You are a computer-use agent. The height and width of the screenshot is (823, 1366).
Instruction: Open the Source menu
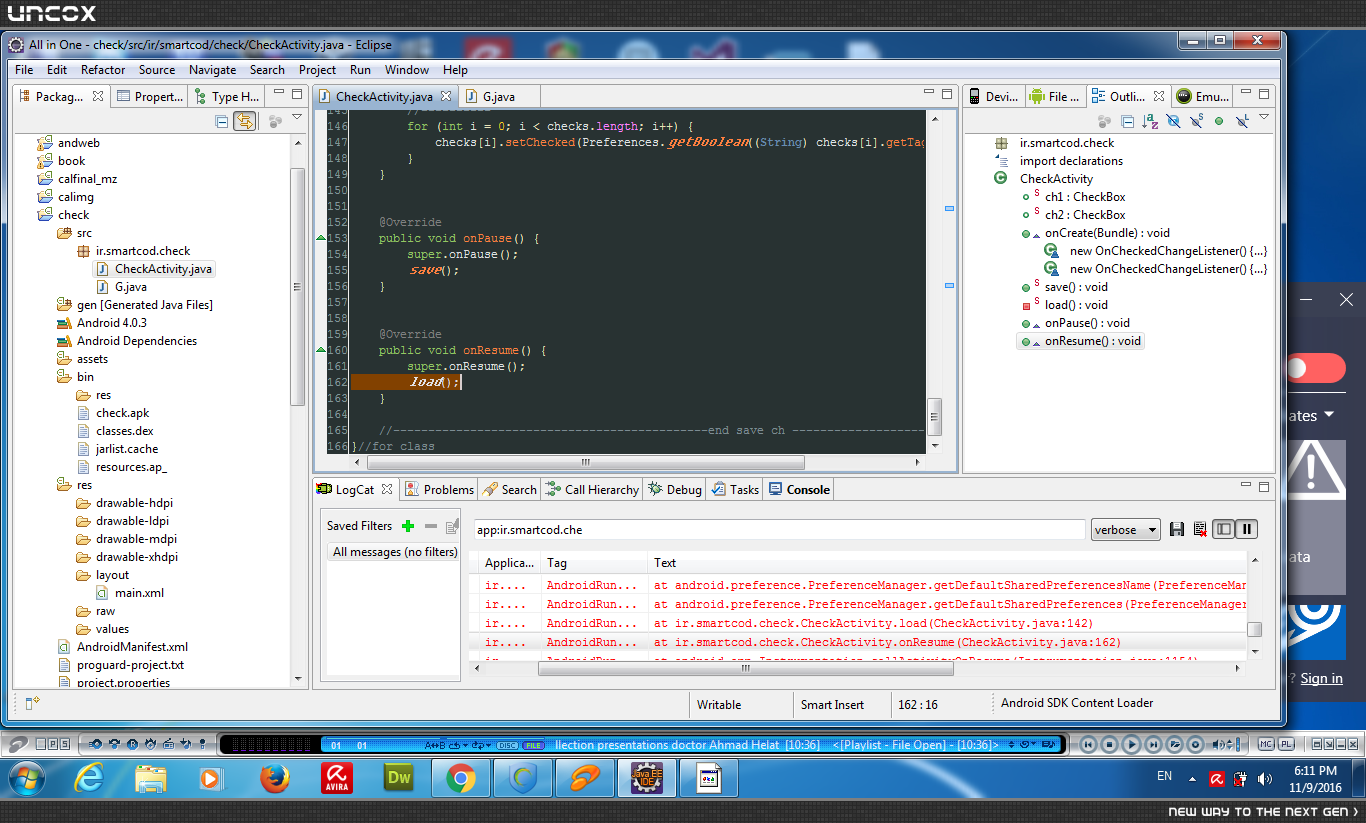157,70
